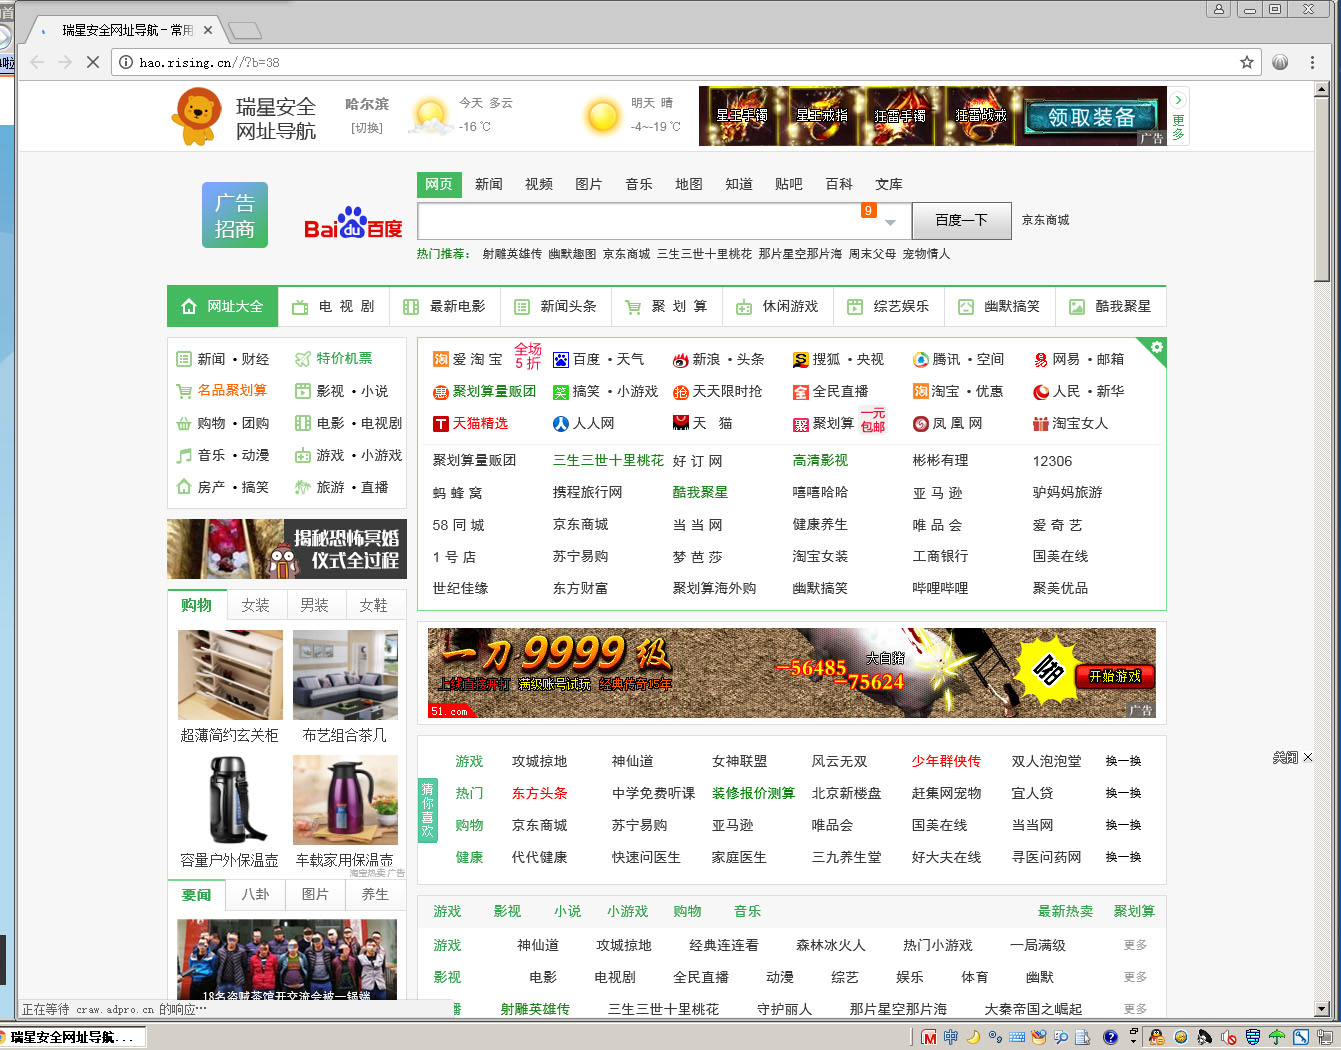Click the red Tmall icon beside 天猫精选

[x=441, y=424]
